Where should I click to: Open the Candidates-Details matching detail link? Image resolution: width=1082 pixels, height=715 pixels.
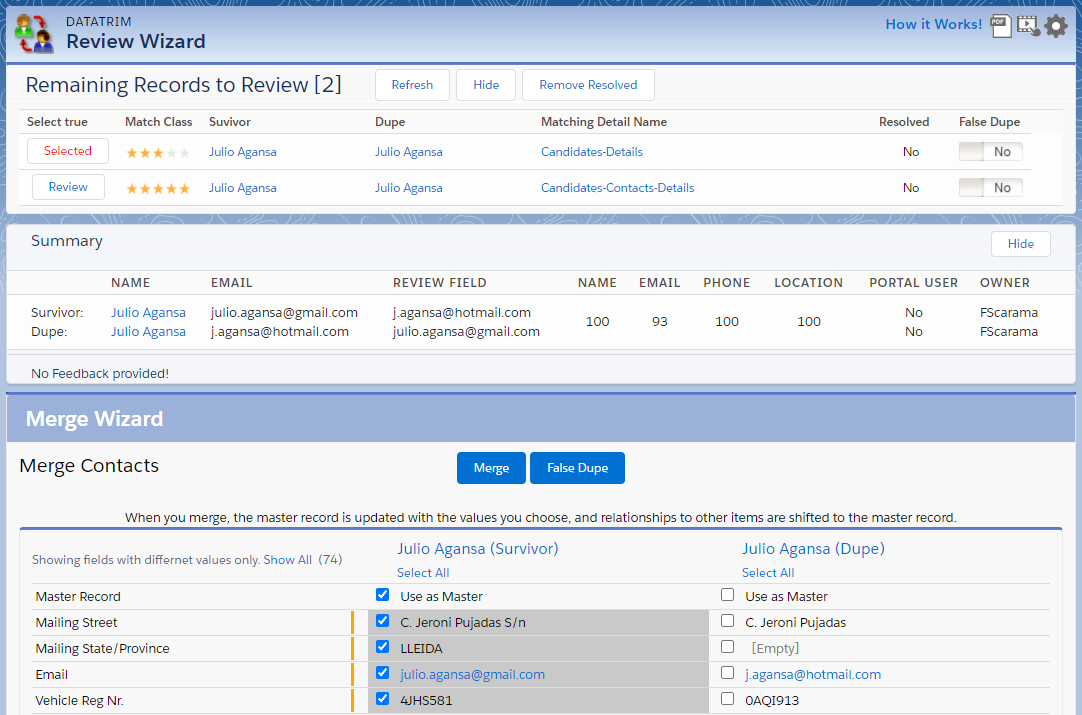click(x=591, y=152)
